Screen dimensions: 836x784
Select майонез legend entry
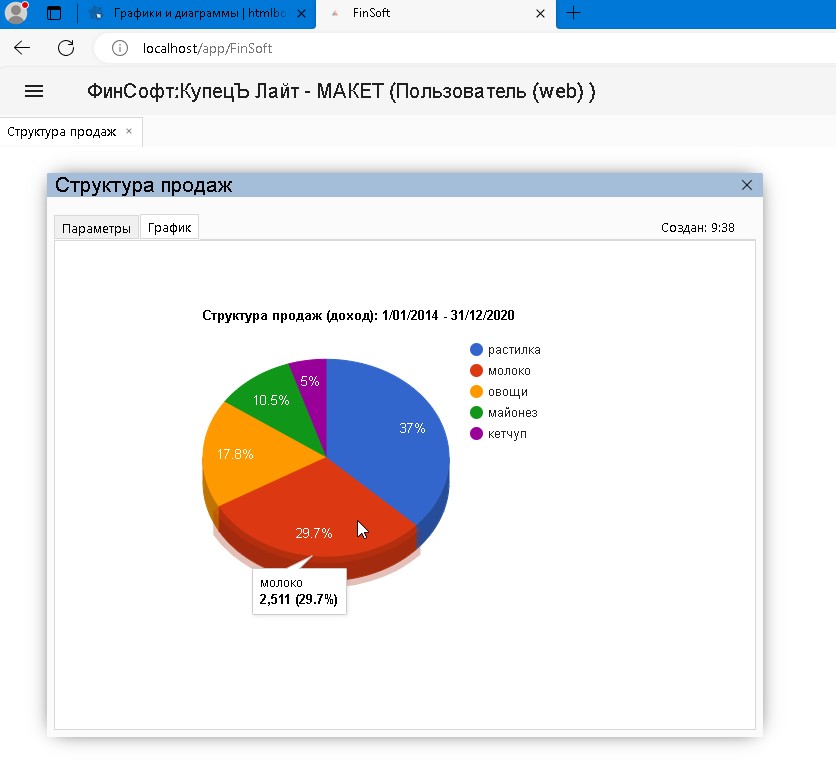[513, 413]
